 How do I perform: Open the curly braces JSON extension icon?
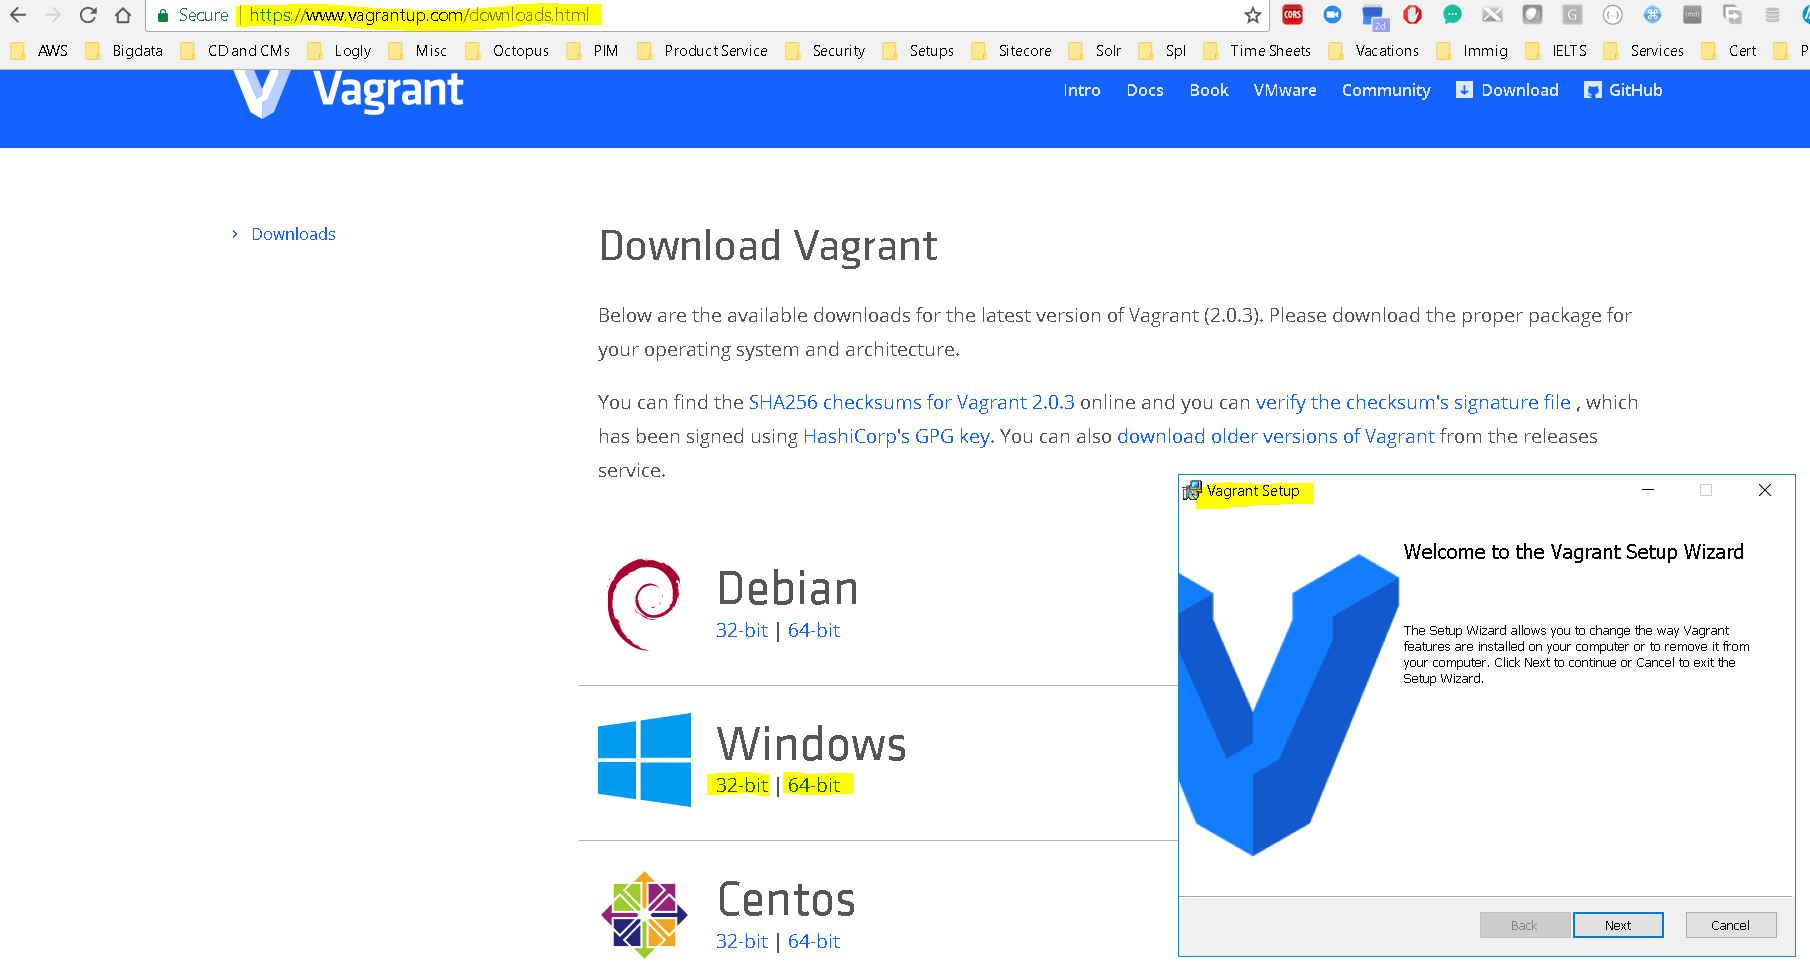coord(1612,14)
